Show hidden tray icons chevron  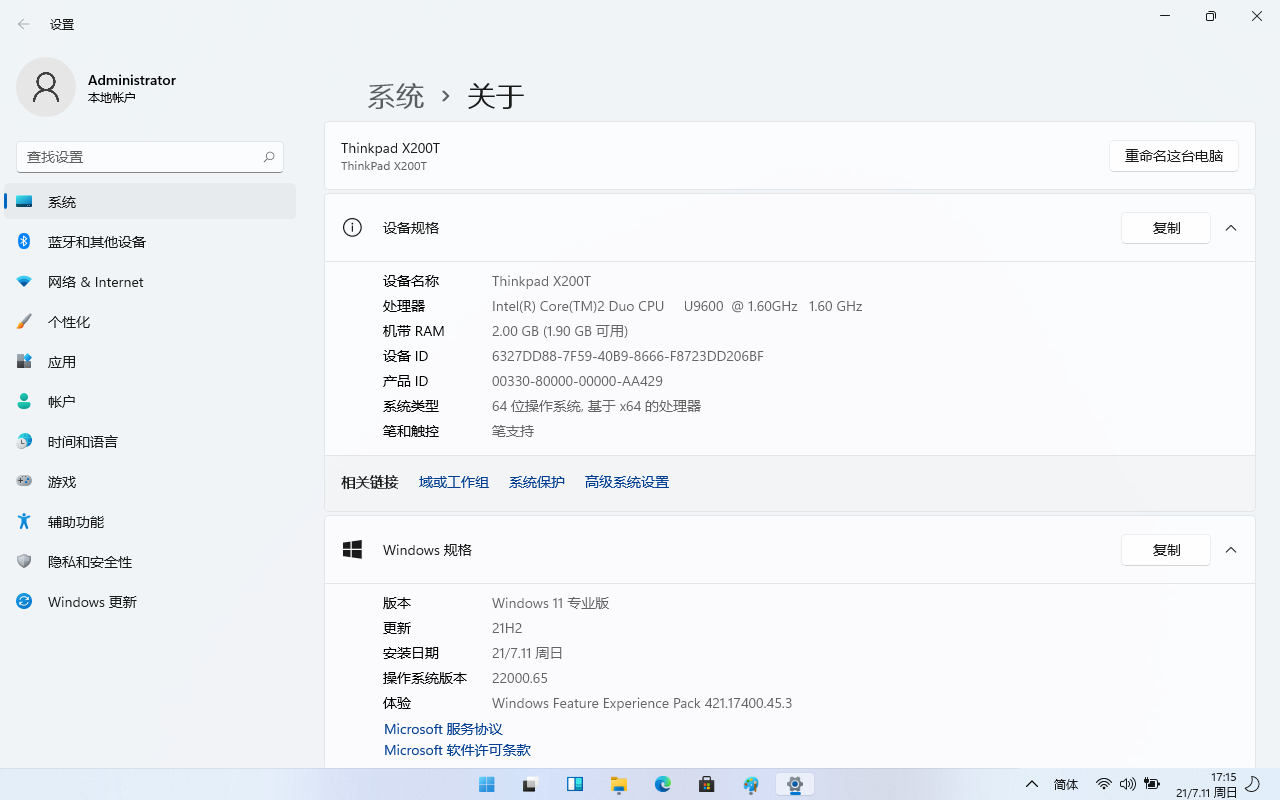click(x=1032, y=785)
